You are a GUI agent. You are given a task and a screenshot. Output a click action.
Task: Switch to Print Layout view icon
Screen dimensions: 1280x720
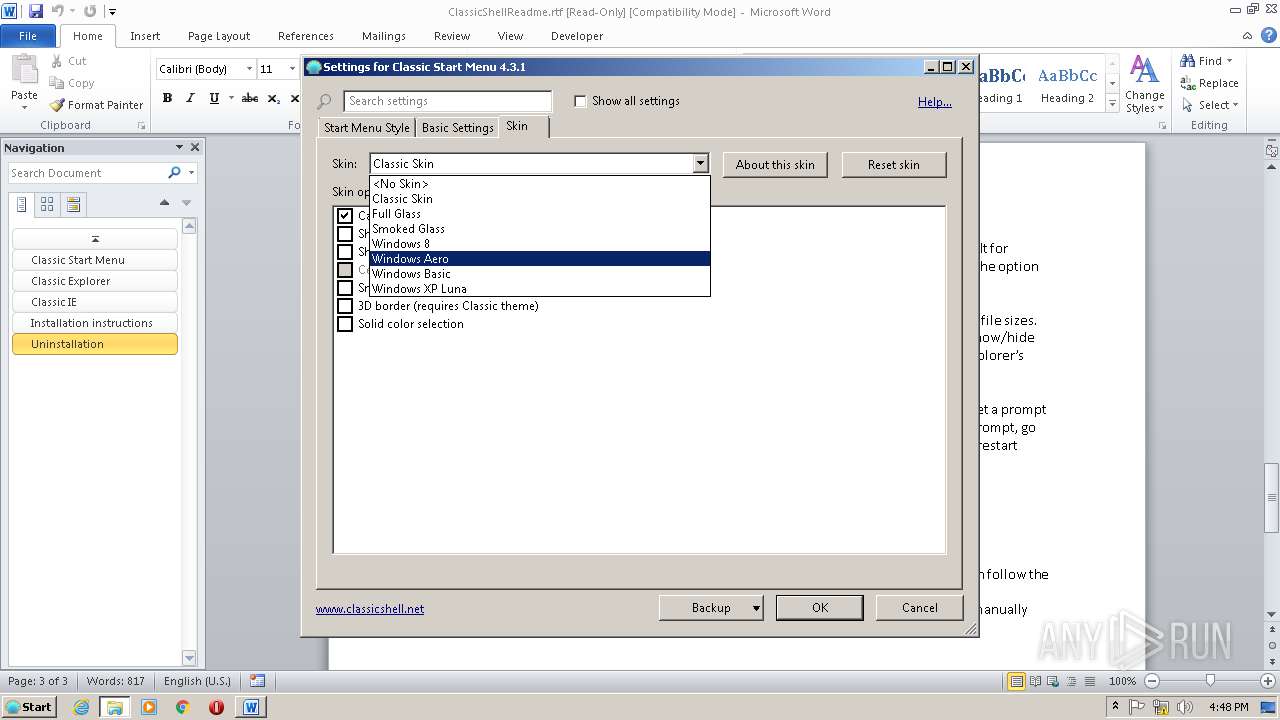(1016, 681)
